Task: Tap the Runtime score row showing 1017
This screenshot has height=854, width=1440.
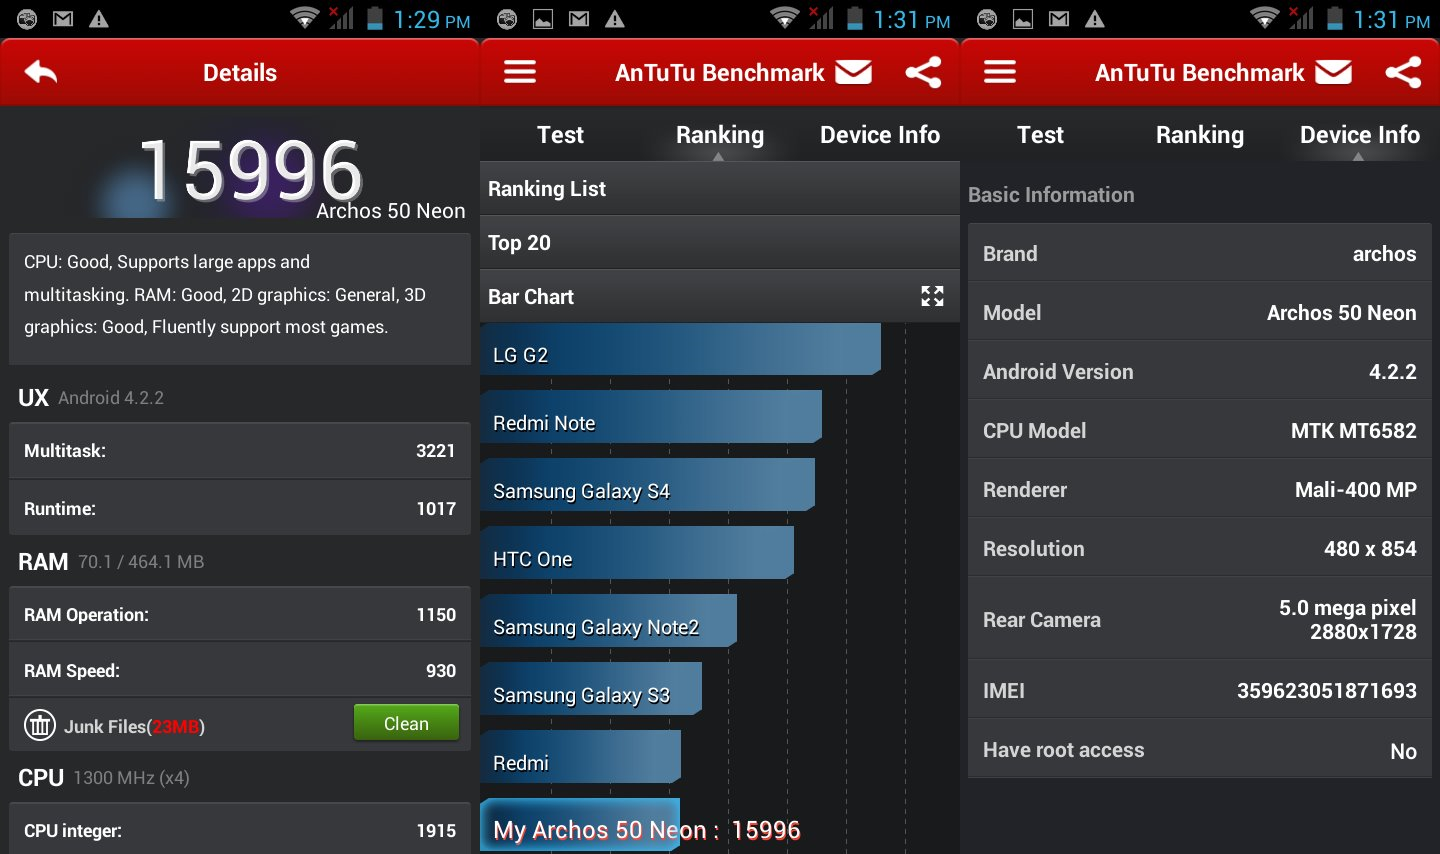Action: coord(240,508)
